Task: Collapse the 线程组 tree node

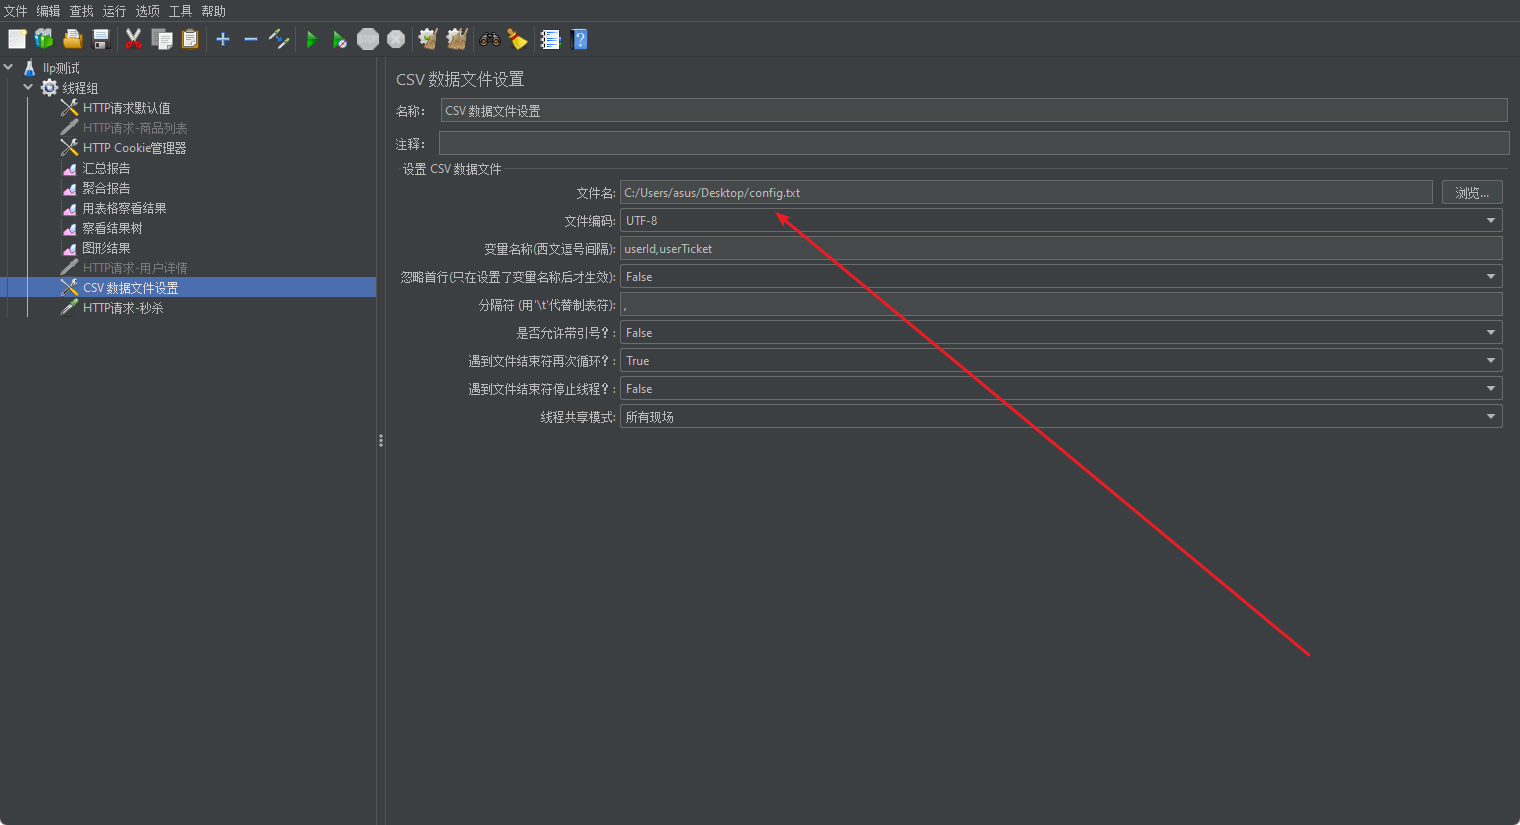Action: coord(28,88)
